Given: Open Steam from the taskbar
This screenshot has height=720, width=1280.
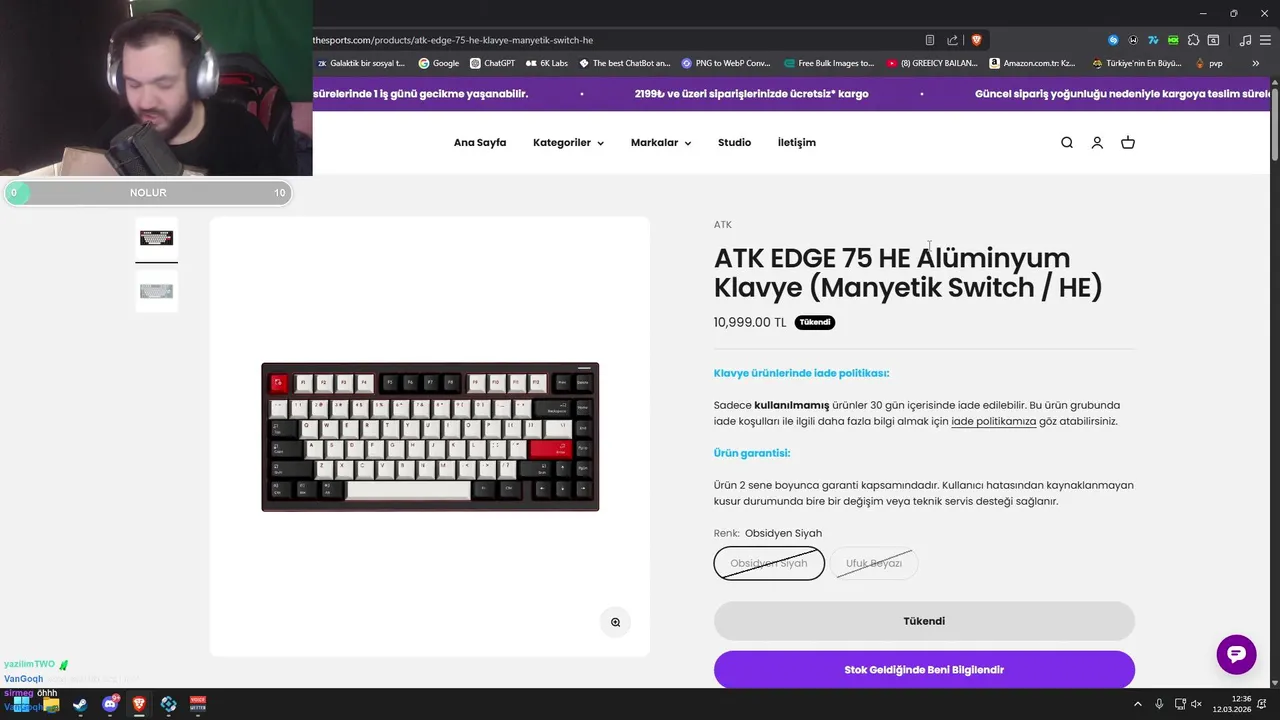Looking at the screenshot, I should tap(80, 705).
